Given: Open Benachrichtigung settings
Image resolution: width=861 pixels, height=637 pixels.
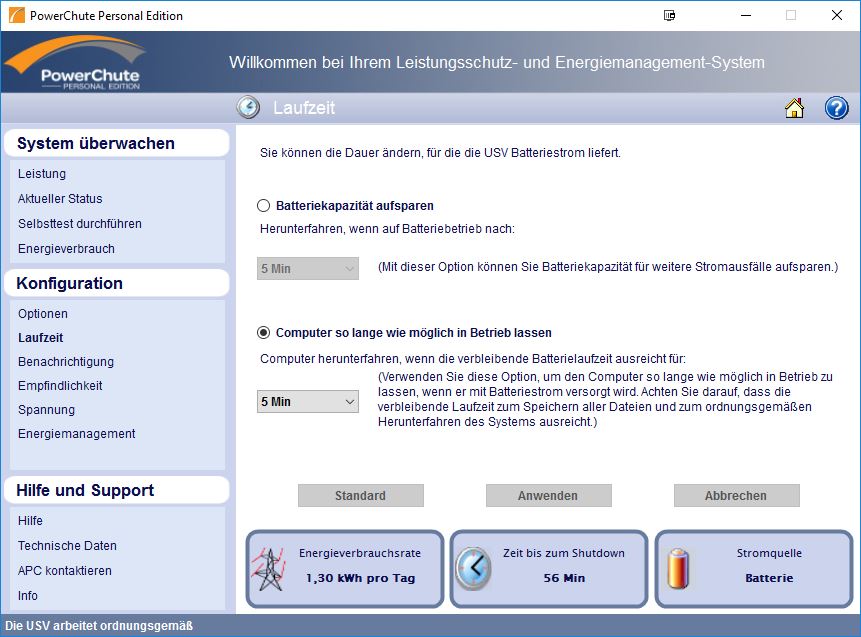Looking at the screenshot, I should 66,362.
